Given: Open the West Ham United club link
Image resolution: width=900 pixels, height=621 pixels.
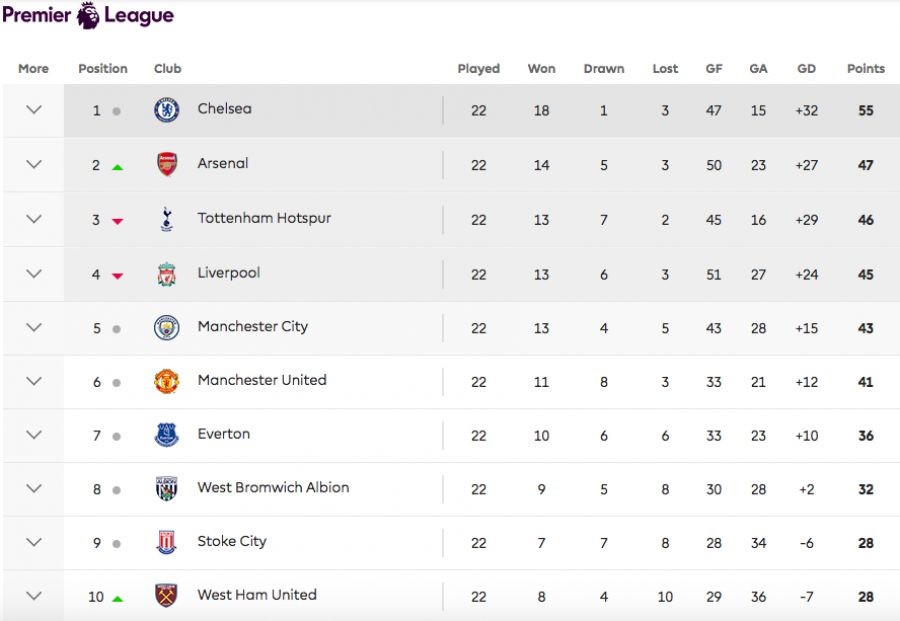Looking at the screenshot, I should (x=257, y=595).
